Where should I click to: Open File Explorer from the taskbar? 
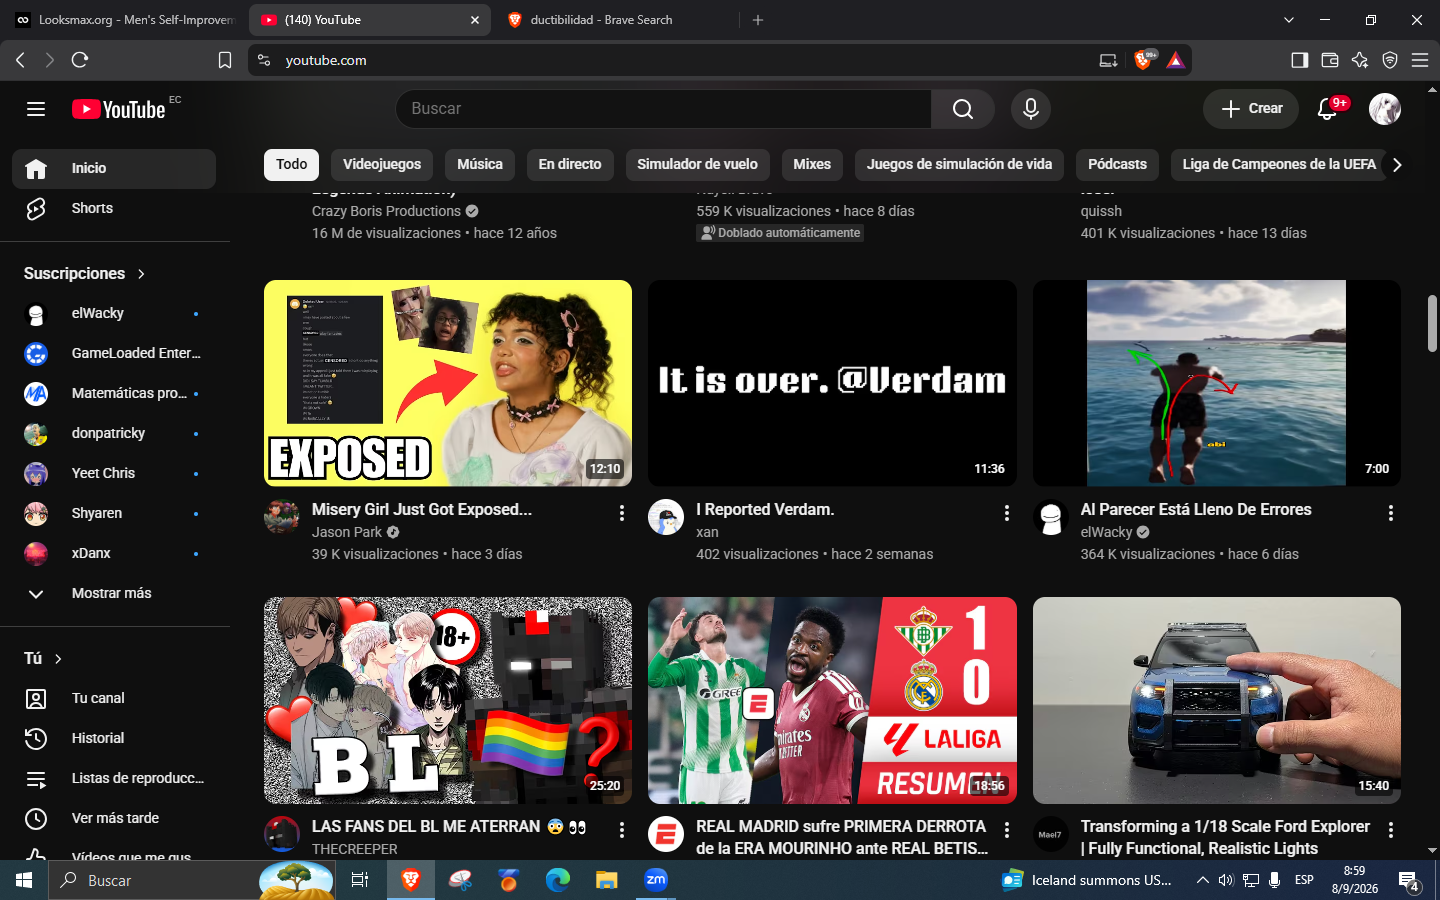click(x=607, y=880)
